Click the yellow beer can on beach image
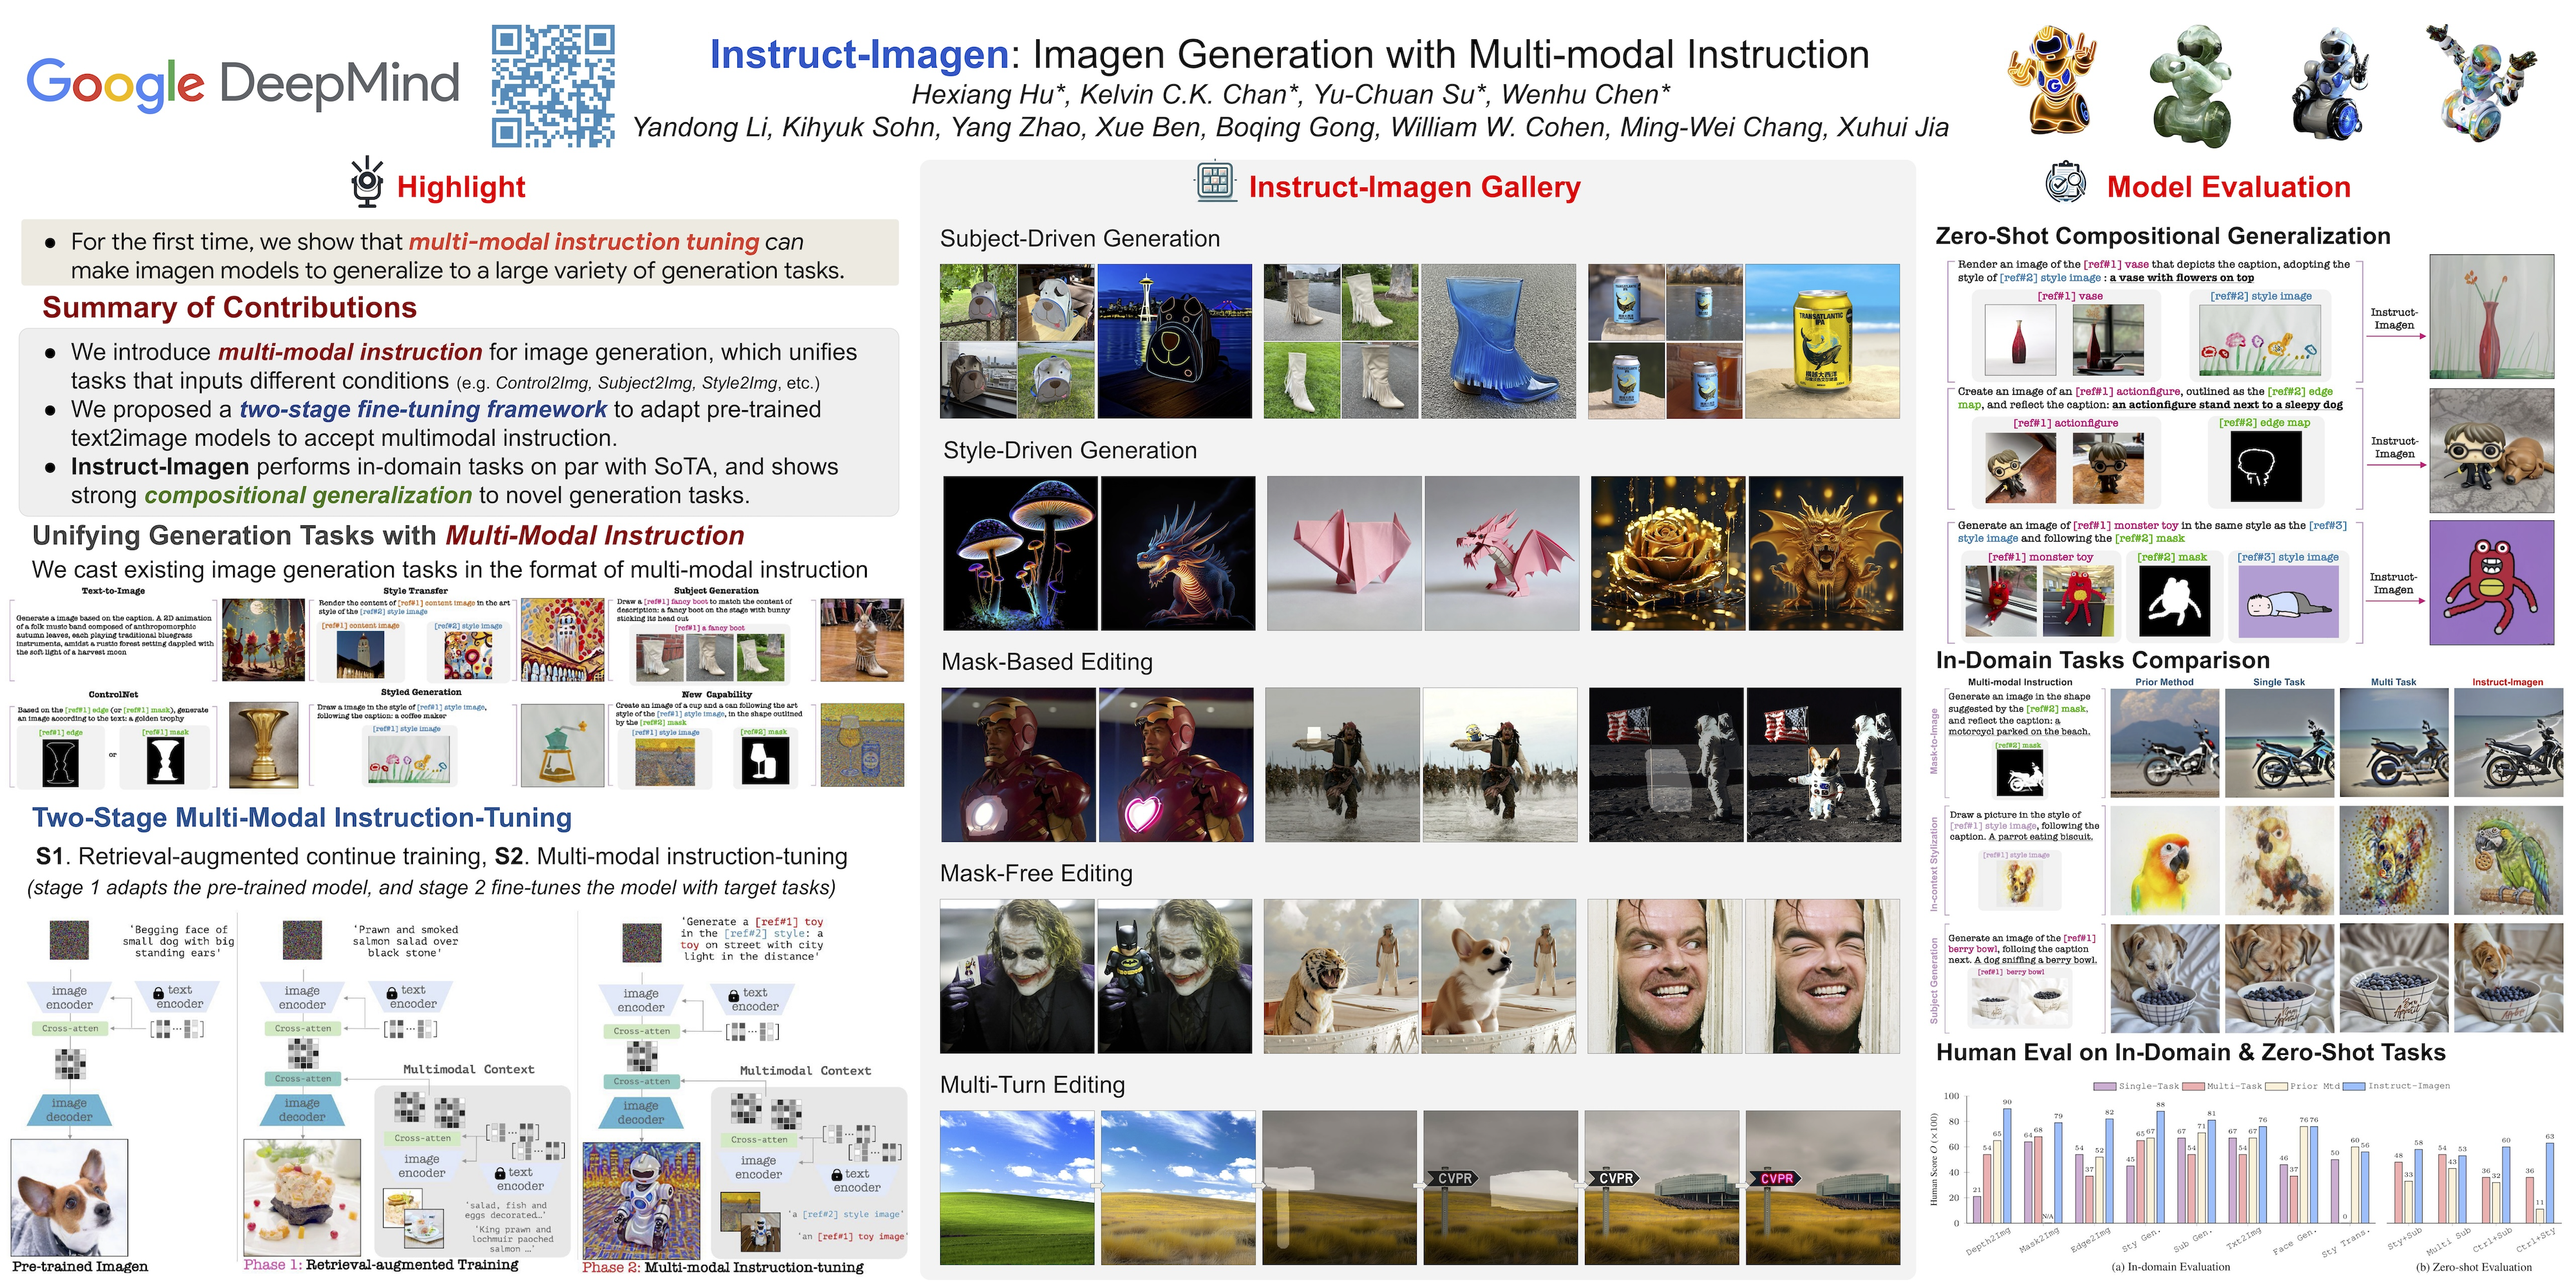This screenshot has height=1288, width=2576. [1822, 341]
